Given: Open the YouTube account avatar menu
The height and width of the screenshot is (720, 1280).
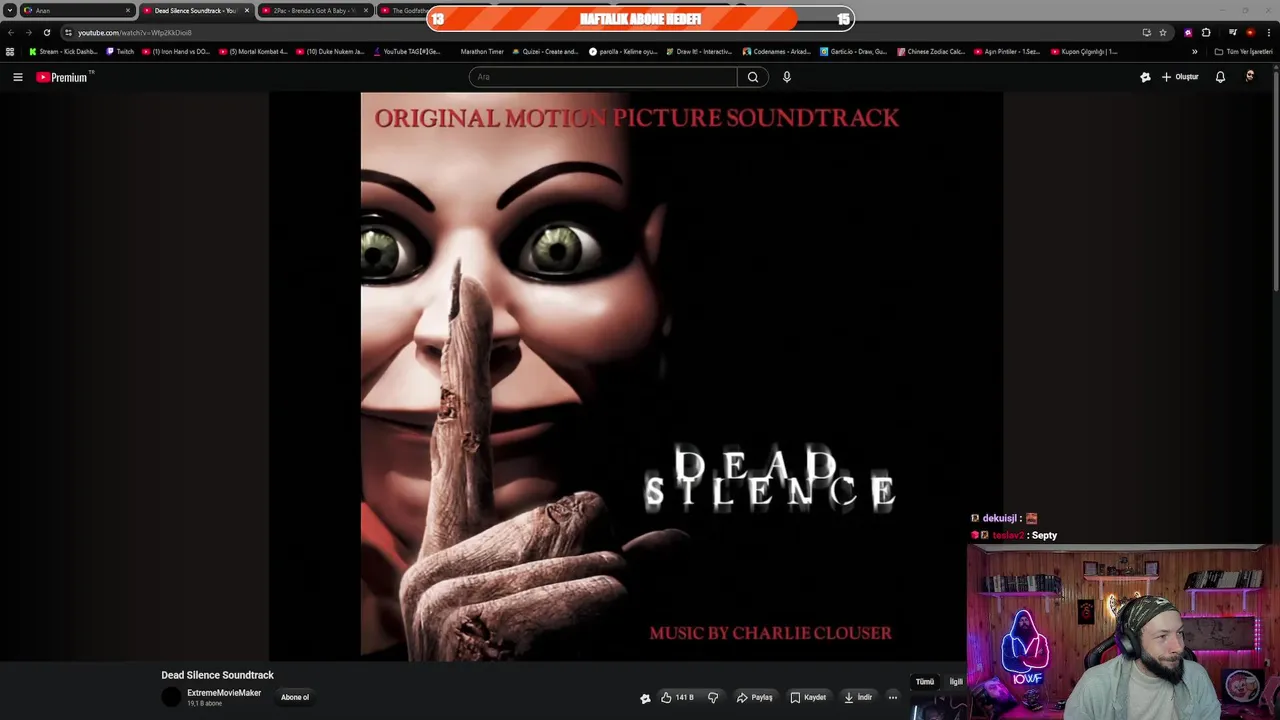Looking at the screenshot, I should click(1249, 77).
